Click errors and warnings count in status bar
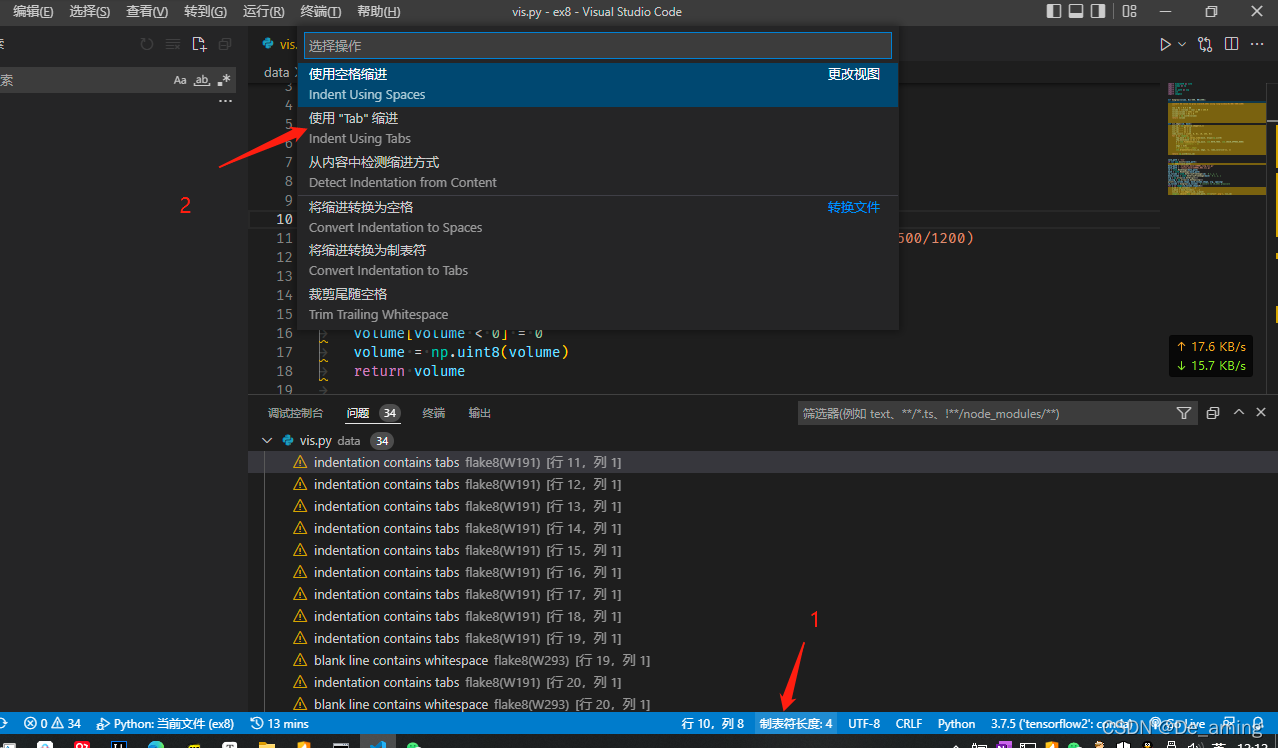The width and height of the screenshot is (1278, 748). (x=52, y=723)
